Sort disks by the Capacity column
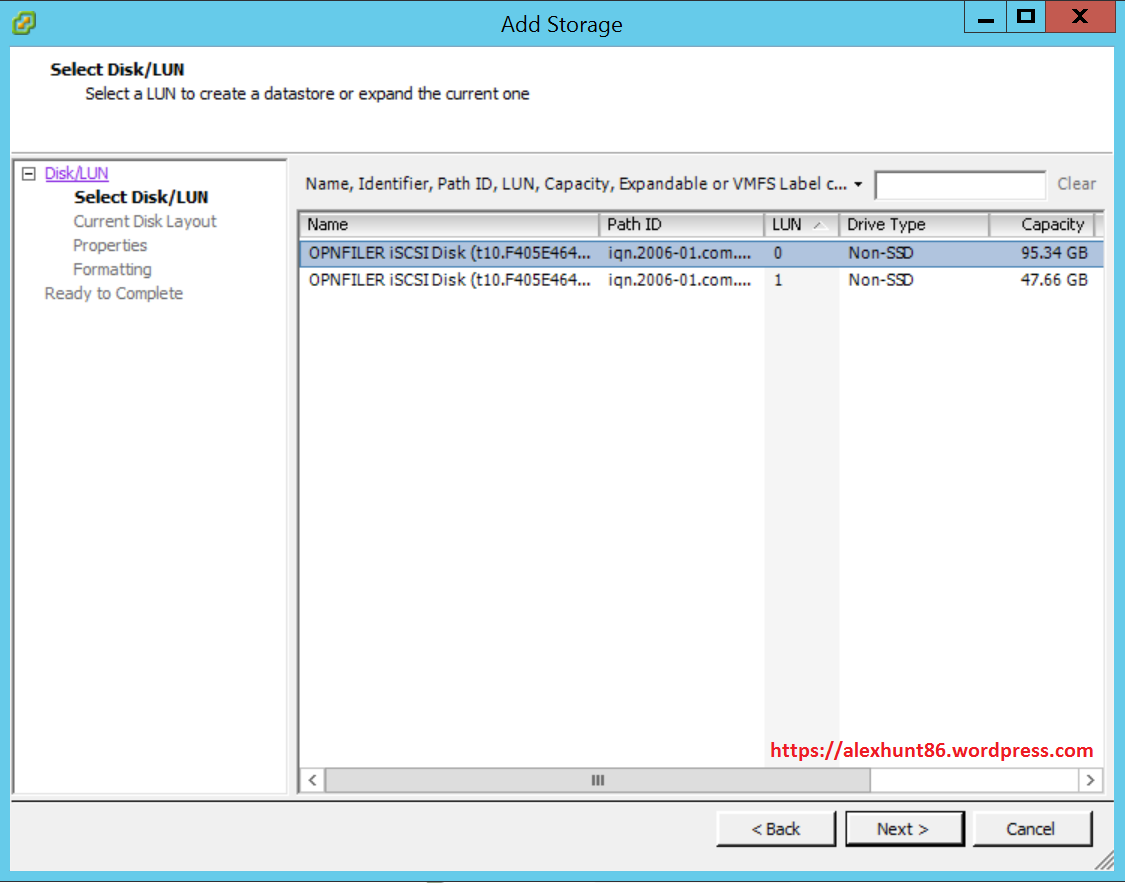The height and width of the screenshot is (883, 1125). click(1043, 224)
